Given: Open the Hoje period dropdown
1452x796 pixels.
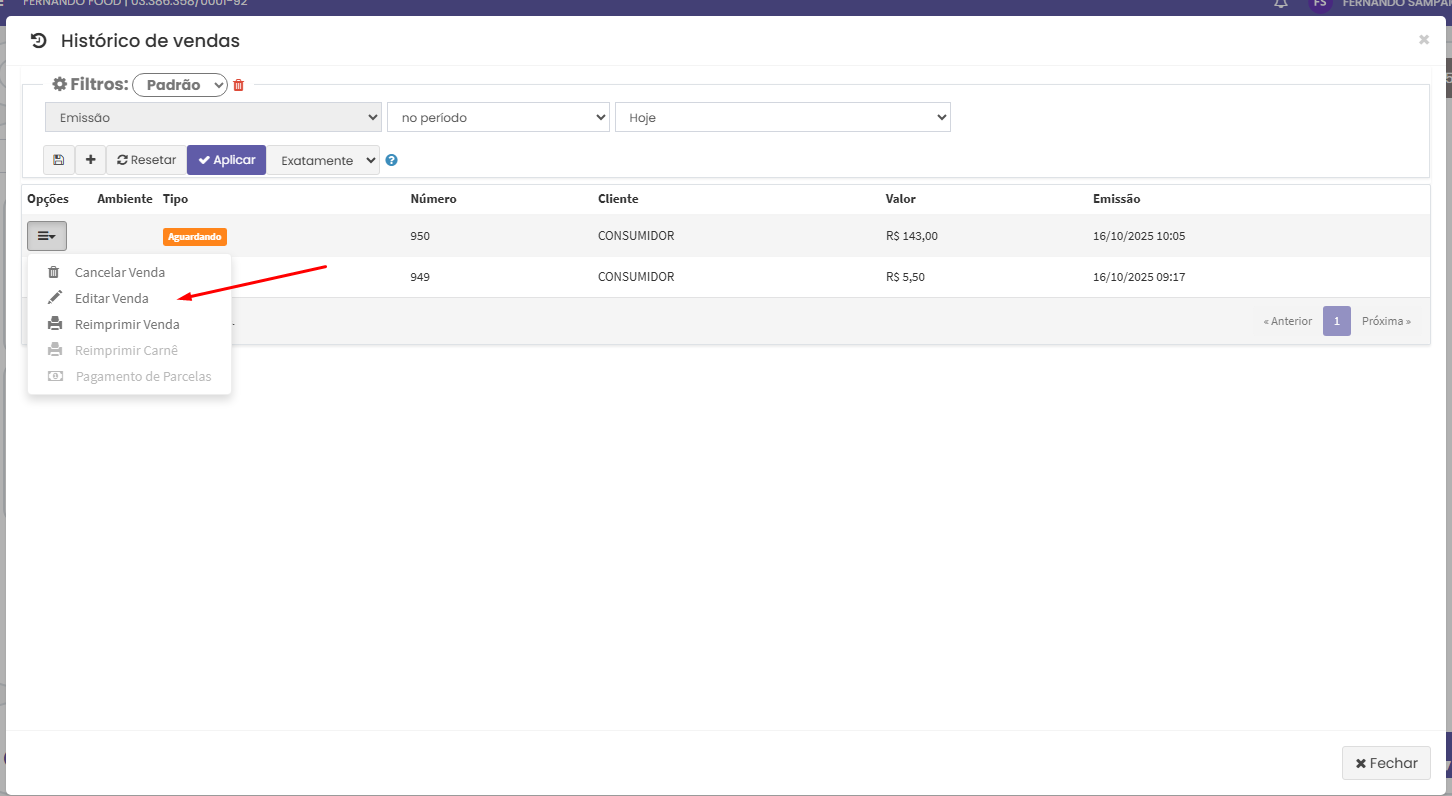Looking at the screenshot, I should coord(782,118).
